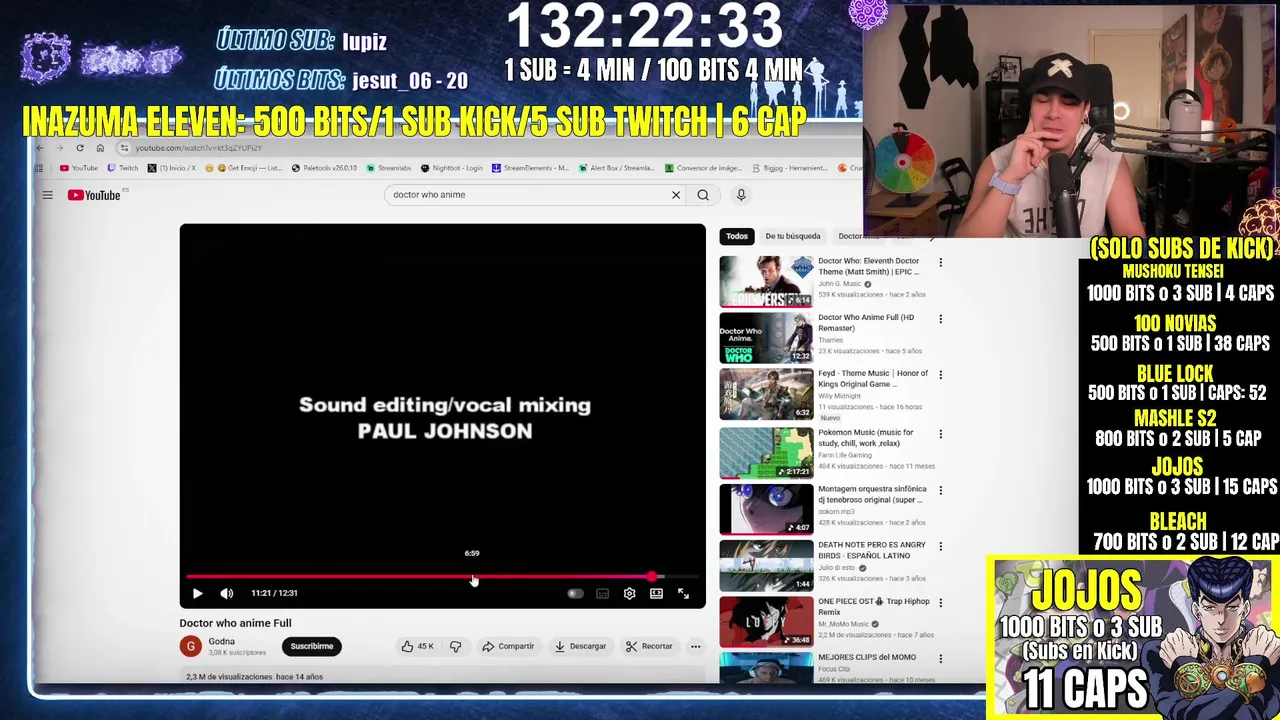
Task: Open options menu for Montagem orquestra video
Action: (x=940, y=490)
